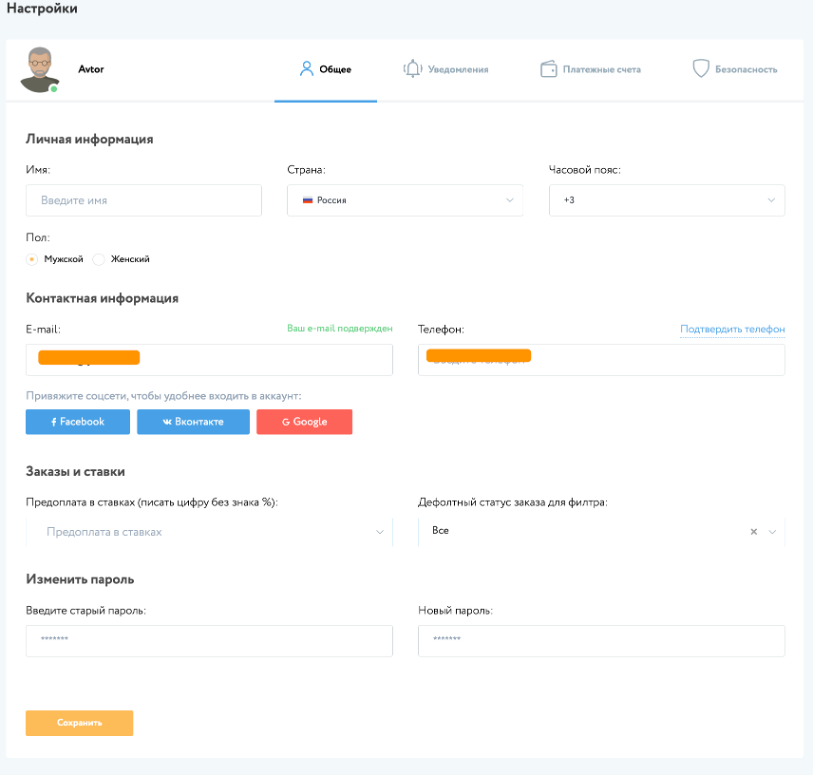This screenshot has height=776, width=814.
Task: Expand Дефолтный статус заказа dropdown arrow
Action: [x=772, y=532]
